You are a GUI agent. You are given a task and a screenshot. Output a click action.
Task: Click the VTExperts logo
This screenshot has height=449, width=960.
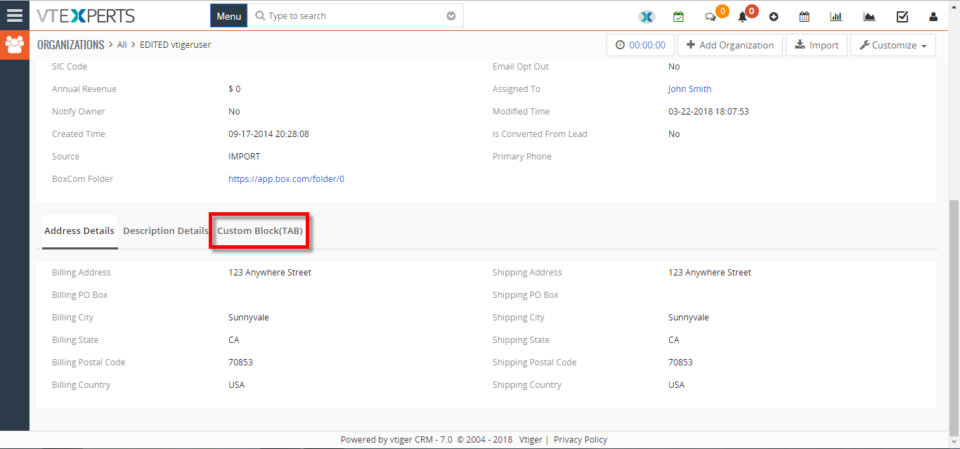(86, 16)
